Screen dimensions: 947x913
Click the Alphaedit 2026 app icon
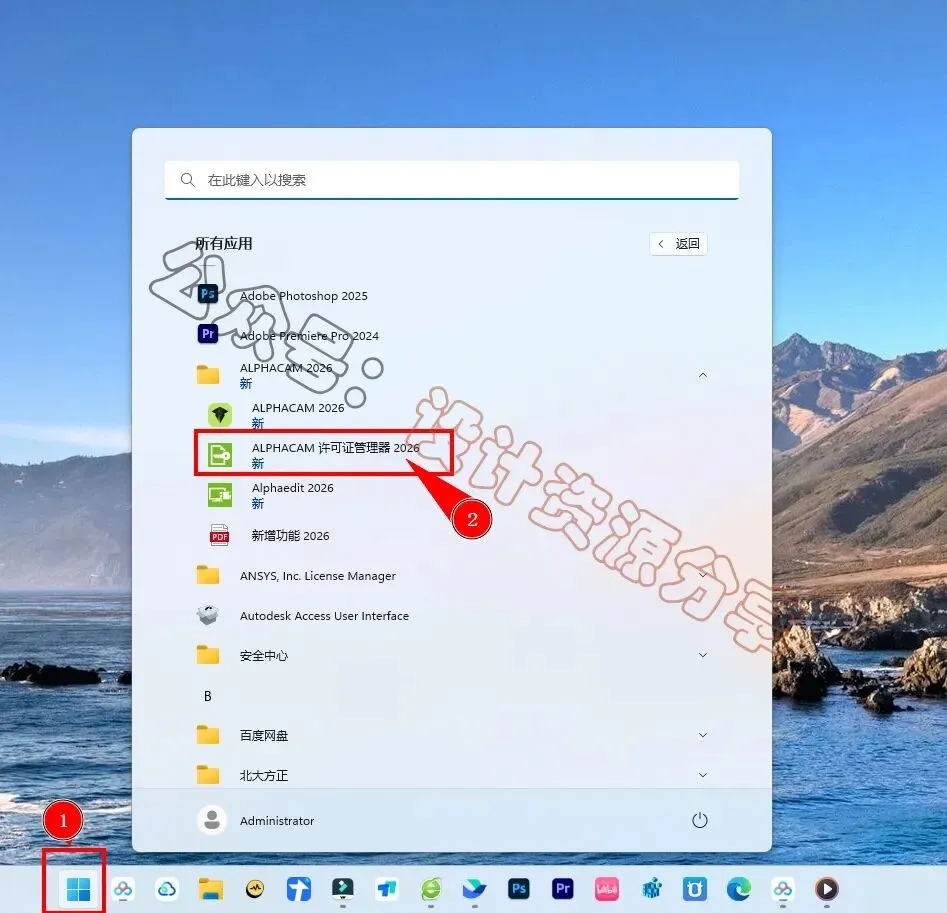point(220,495)
